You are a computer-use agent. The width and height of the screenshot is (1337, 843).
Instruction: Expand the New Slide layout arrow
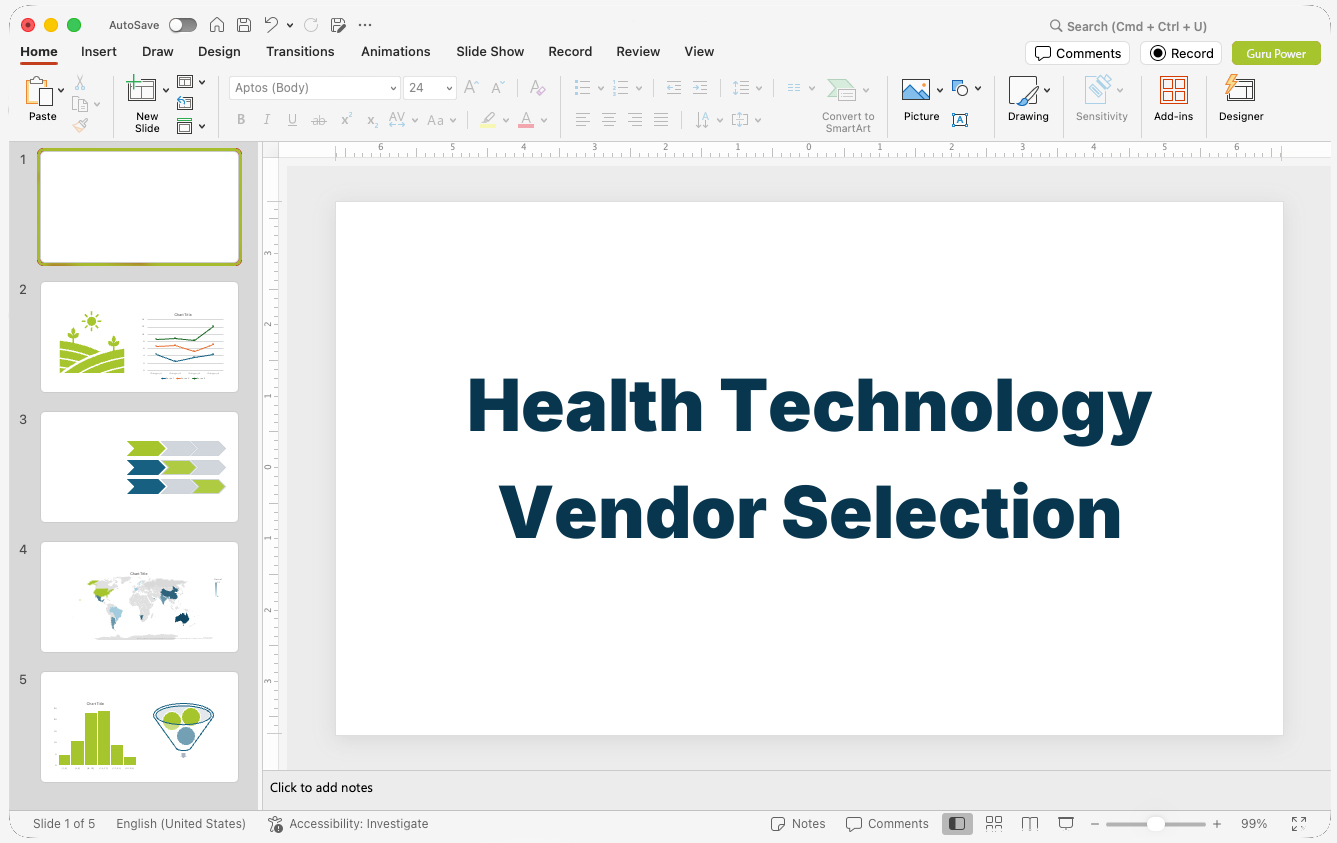(166, 90)
